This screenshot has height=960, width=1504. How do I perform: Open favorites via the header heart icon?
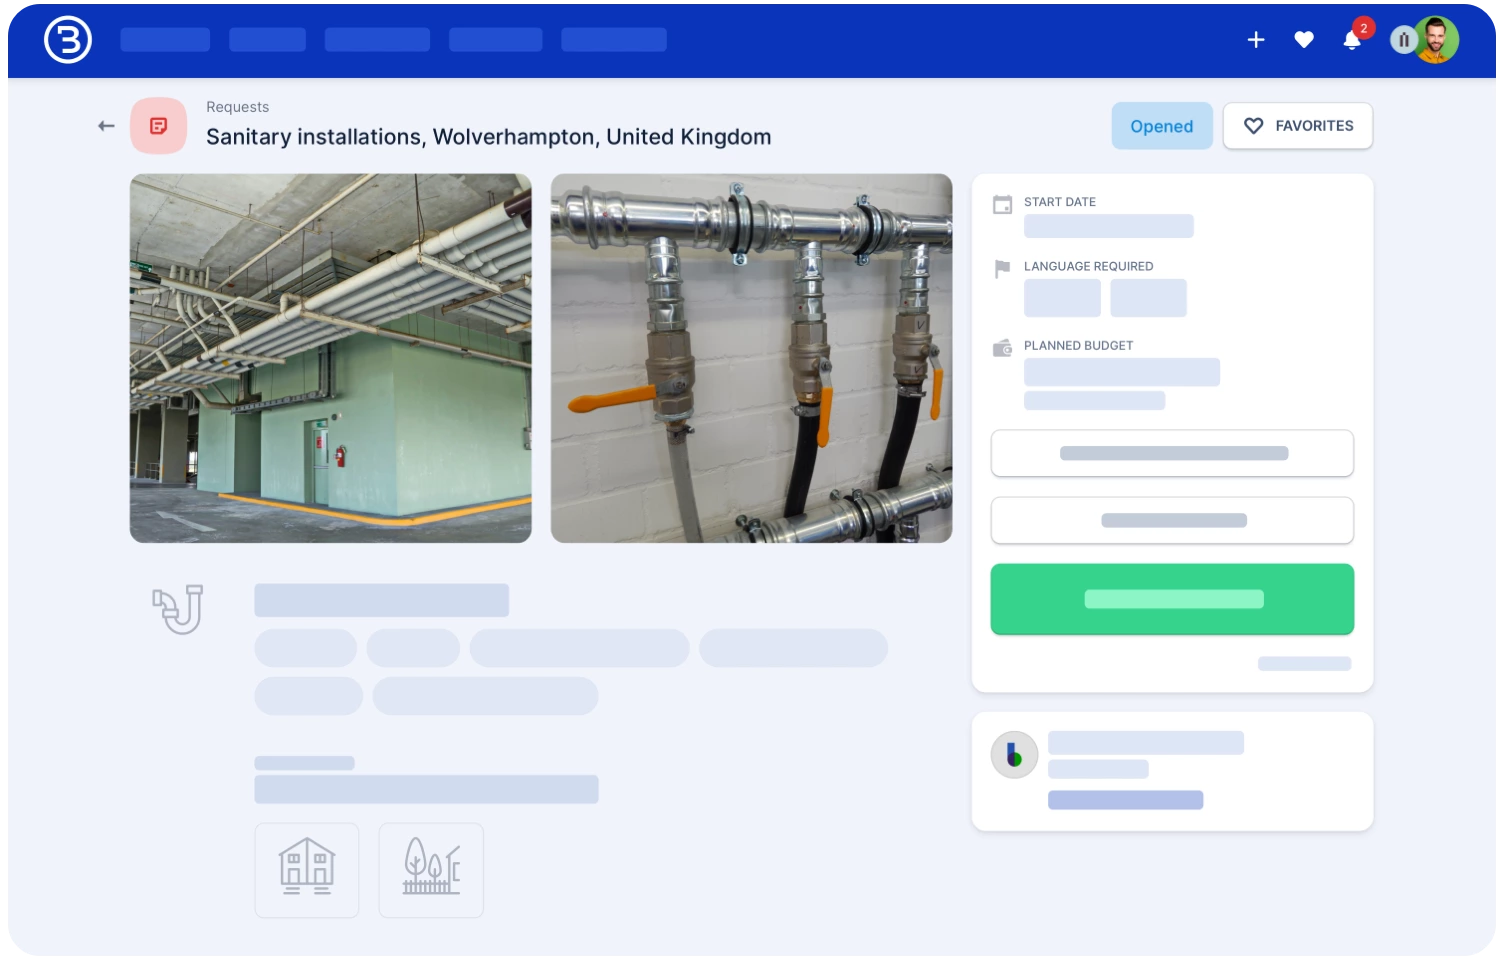(x=1304, y=40)
